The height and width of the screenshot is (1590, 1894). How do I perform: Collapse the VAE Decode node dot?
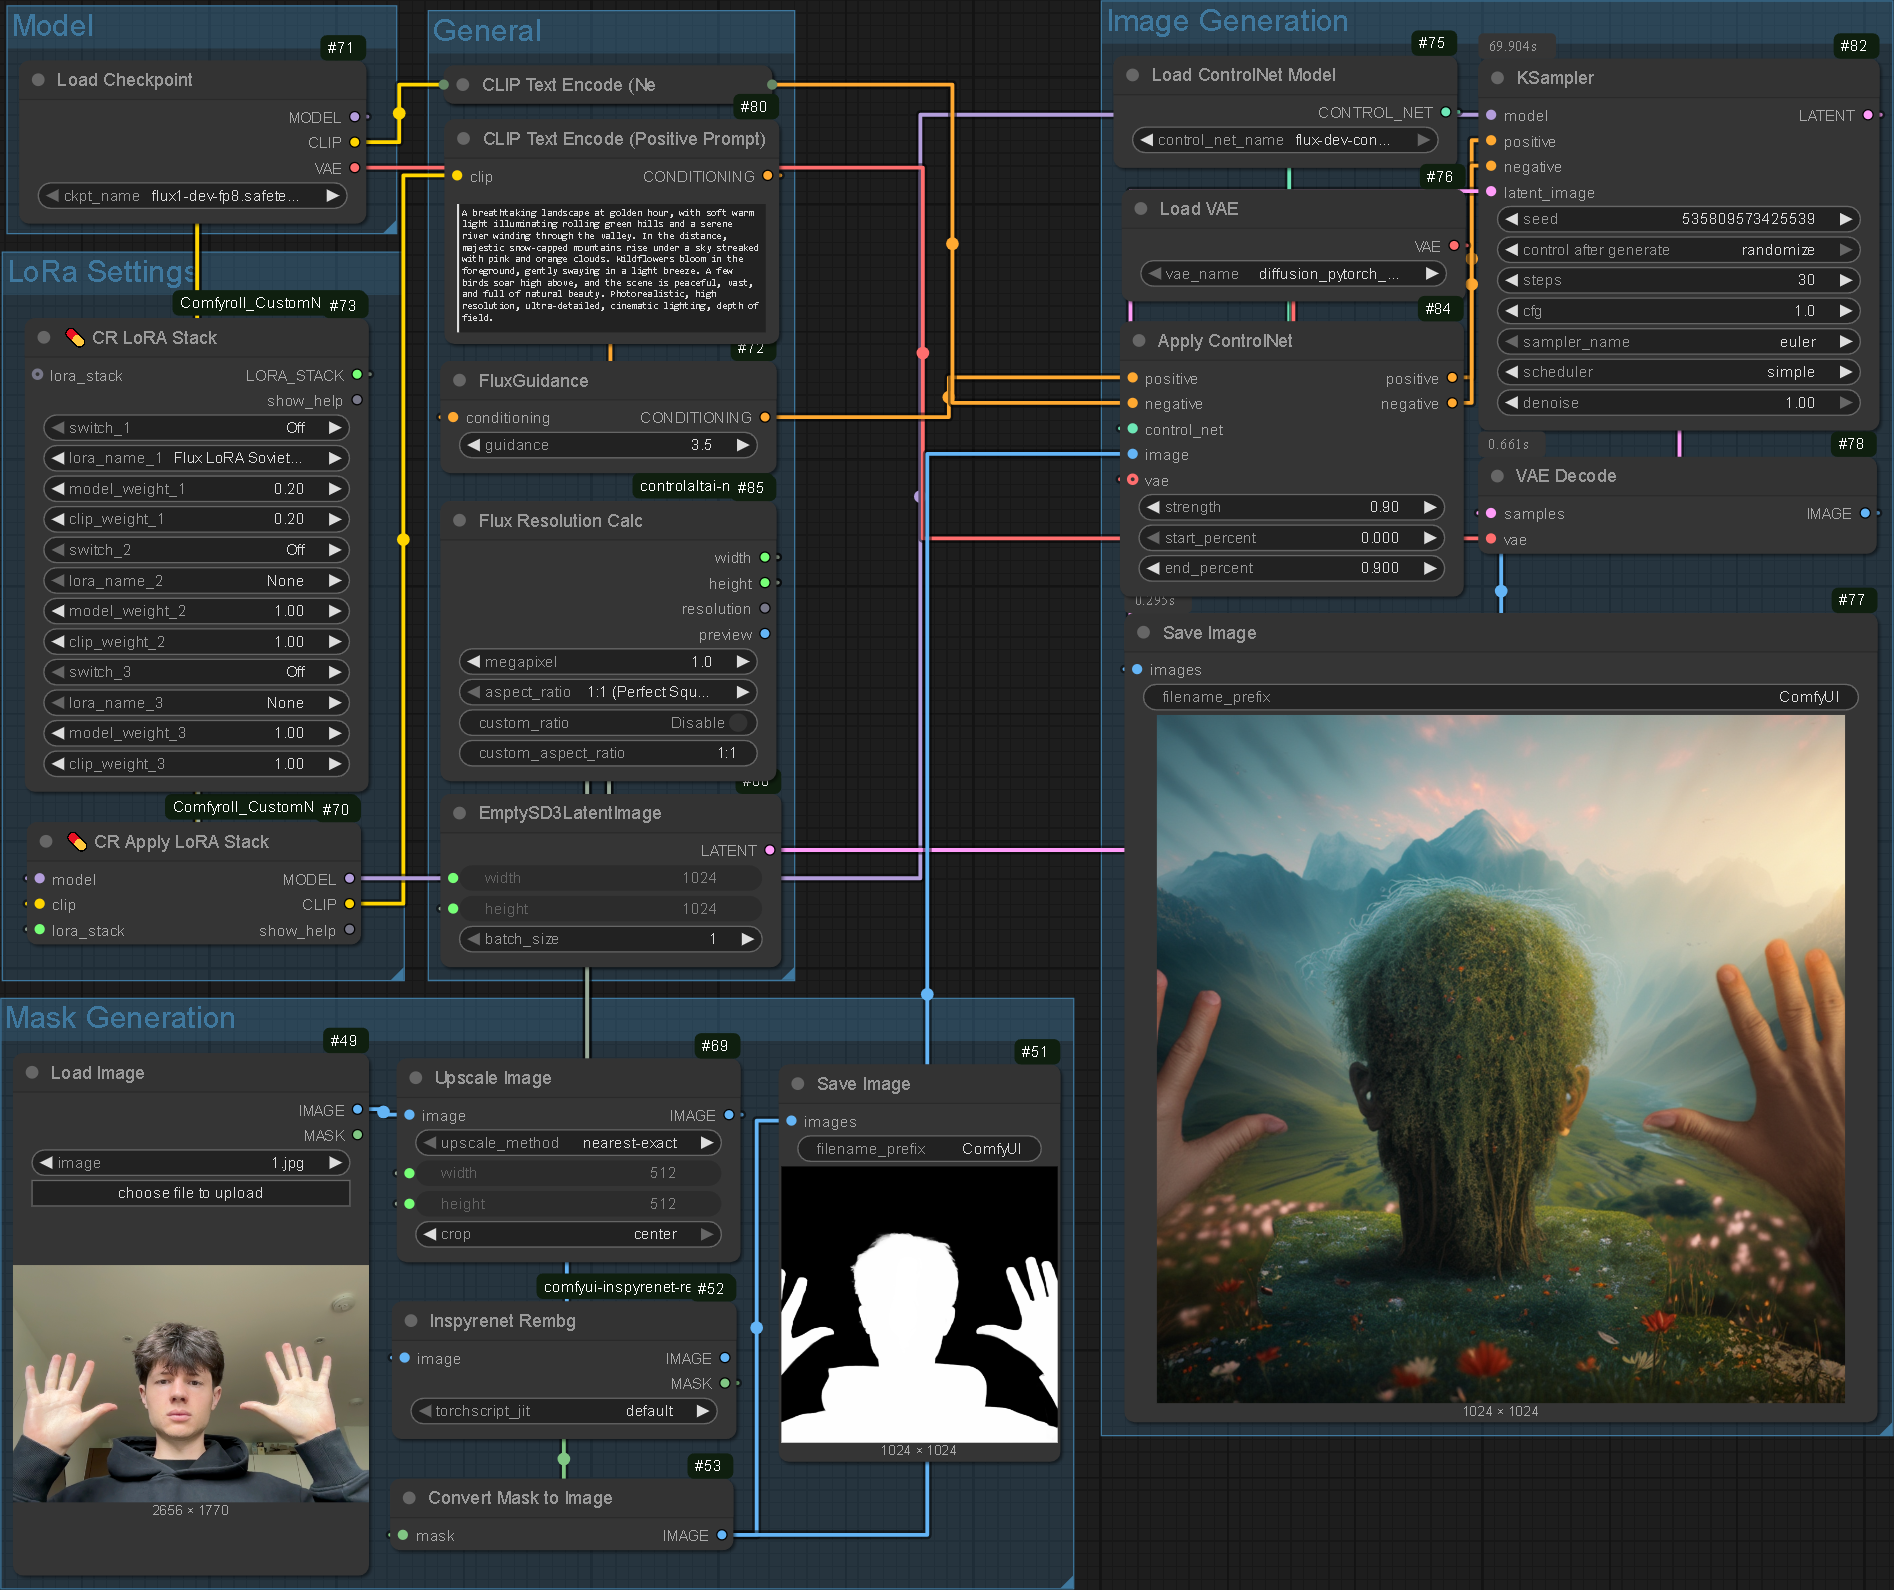point(1497,476)
